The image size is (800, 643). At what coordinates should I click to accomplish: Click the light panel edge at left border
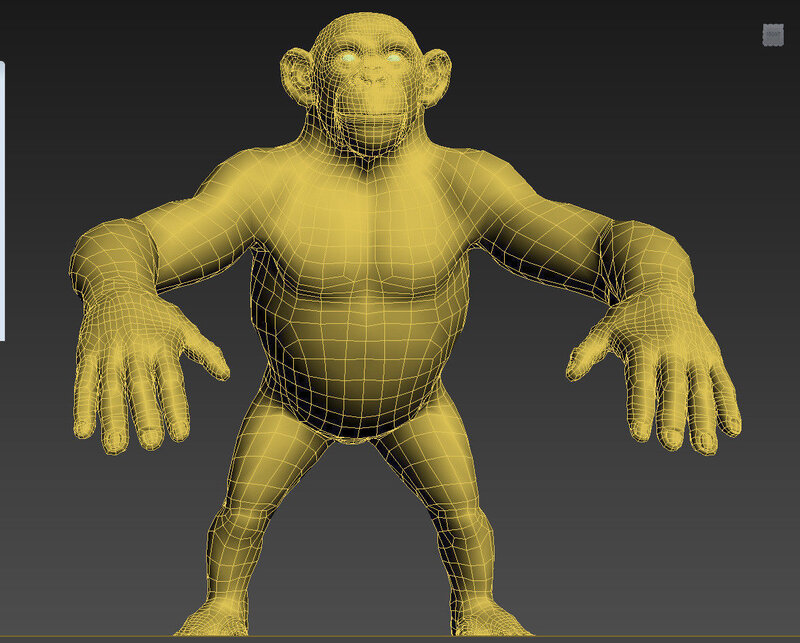tap(2, 200)
